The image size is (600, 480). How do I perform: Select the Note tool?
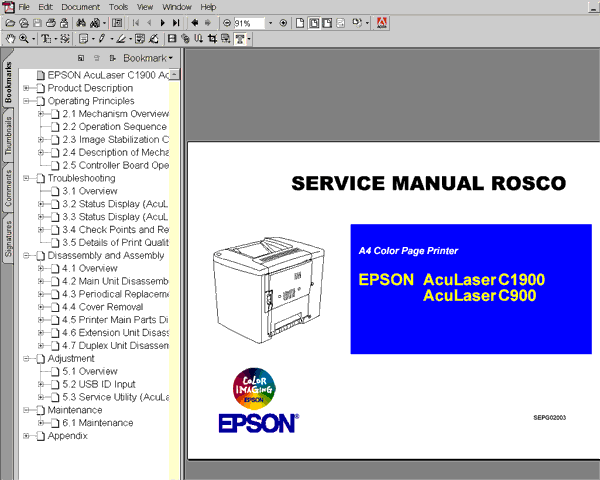(x=83, y=39)
